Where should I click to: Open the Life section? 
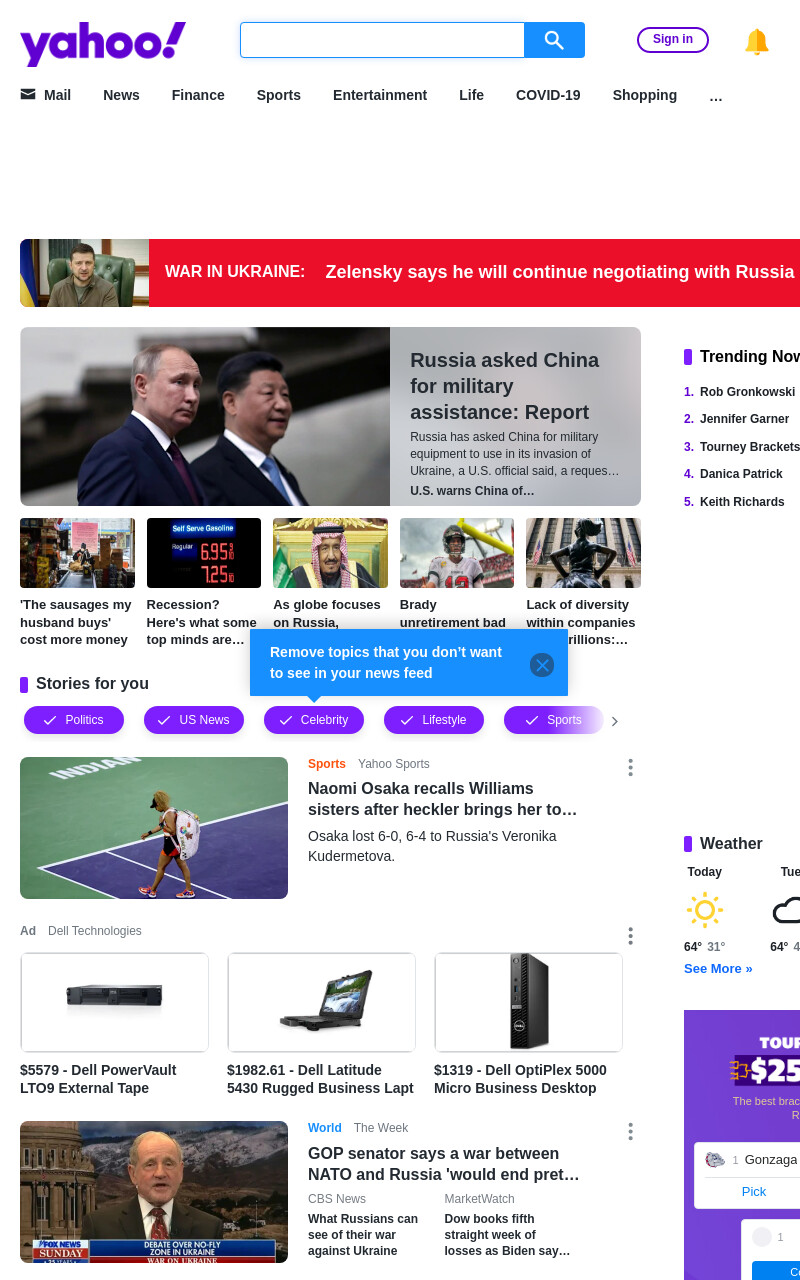471,95
